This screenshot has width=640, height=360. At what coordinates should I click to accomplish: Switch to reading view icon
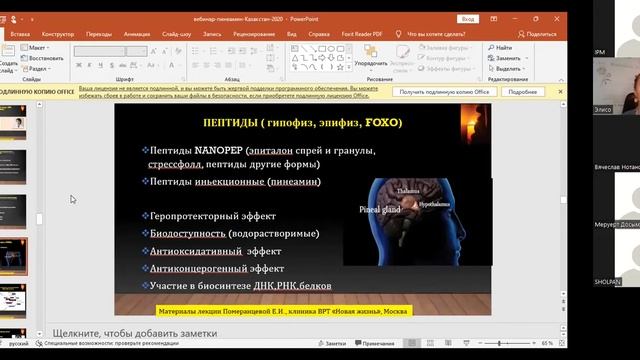448,343
